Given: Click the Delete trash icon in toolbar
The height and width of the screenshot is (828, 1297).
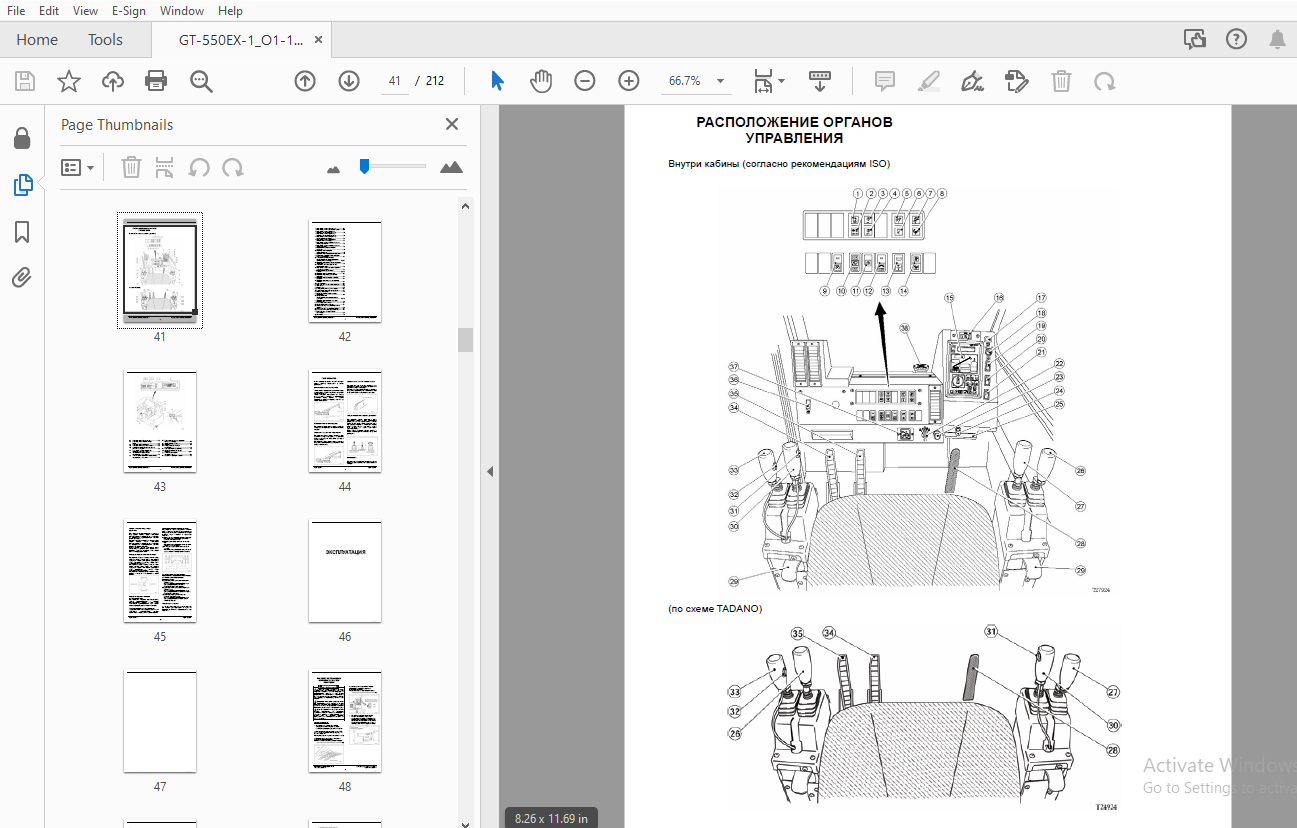Looking at the screenshot, I should pyautogui.click(x=1061, y=81).
